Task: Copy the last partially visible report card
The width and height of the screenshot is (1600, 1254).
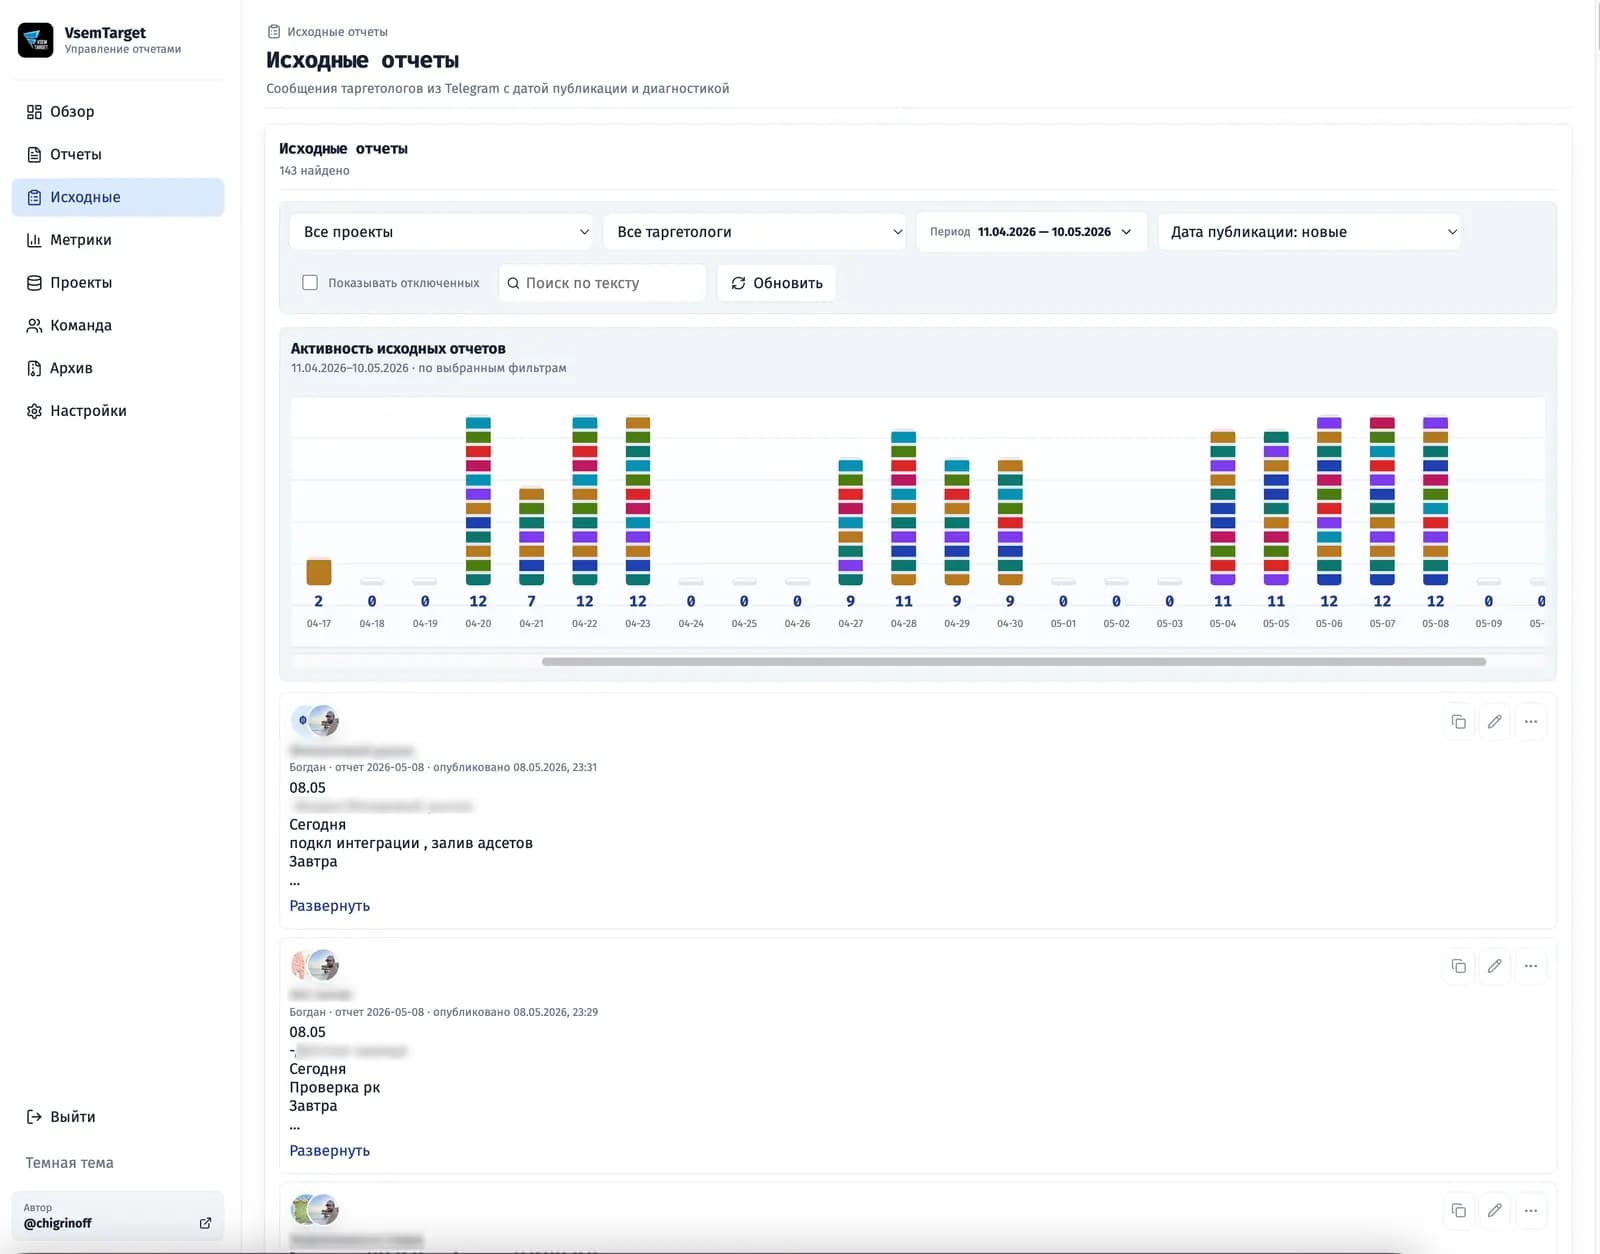Action: (x=1459, y=1211)
